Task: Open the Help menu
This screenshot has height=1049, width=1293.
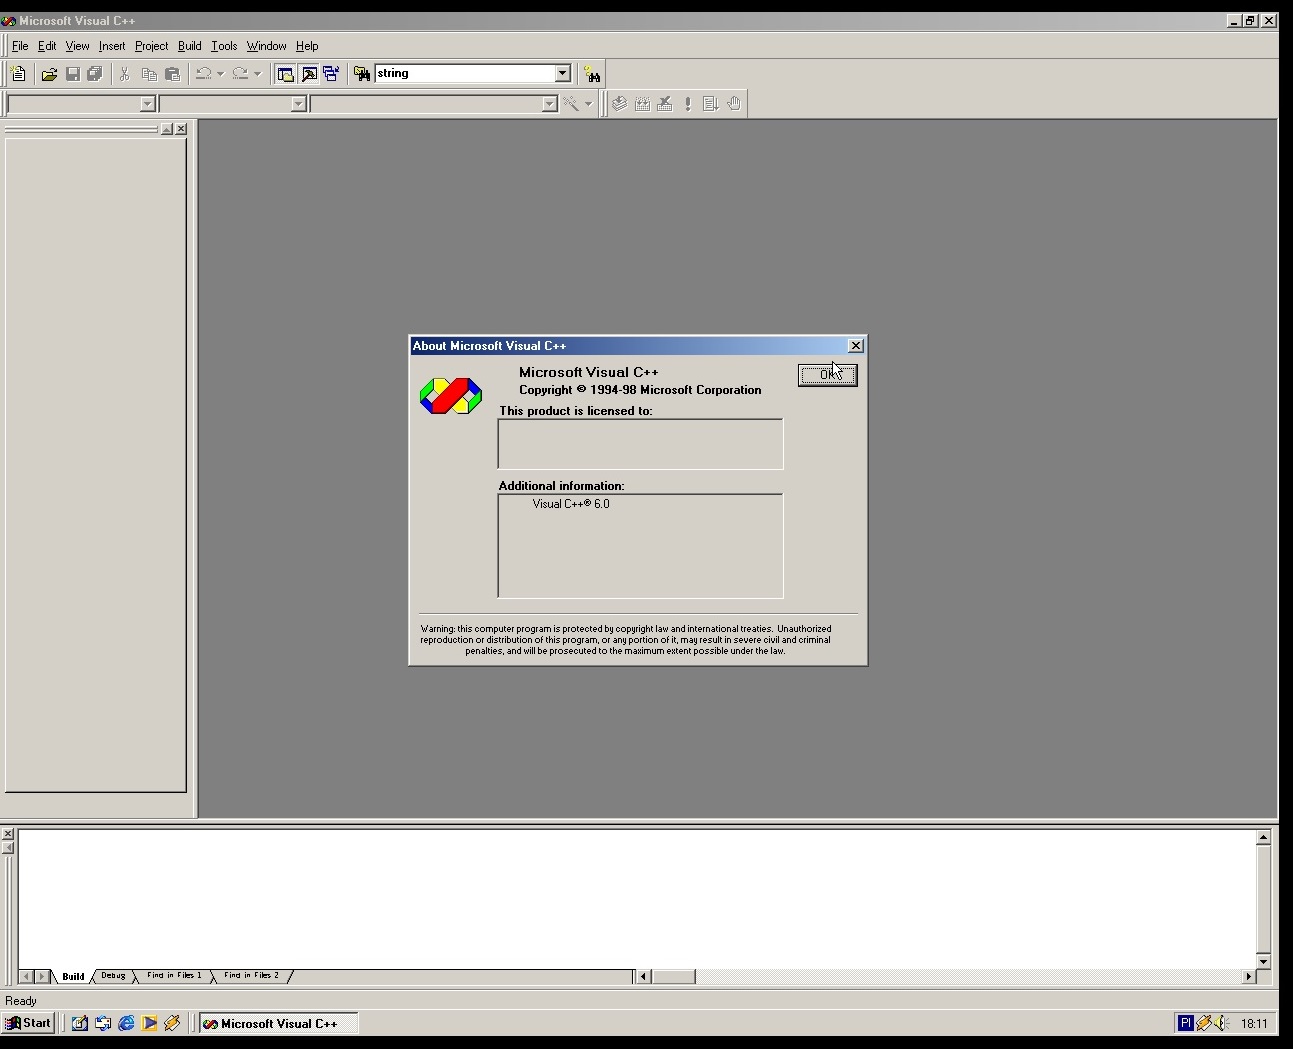Action: pyautogui.click(x=307, y=46)
